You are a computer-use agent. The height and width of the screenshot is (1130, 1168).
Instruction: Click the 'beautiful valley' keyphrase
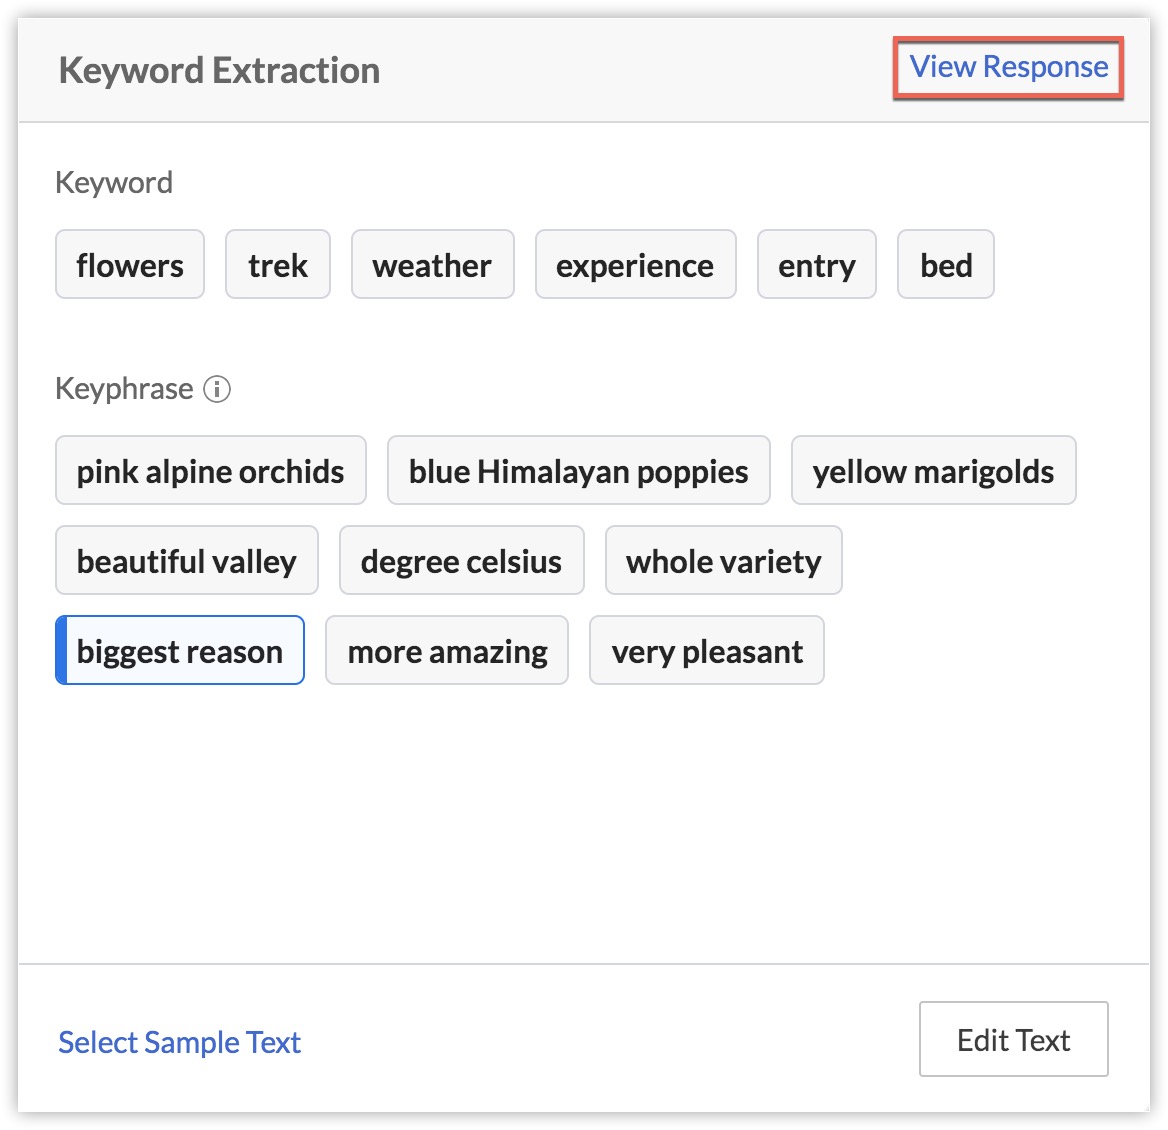(187, 560)
